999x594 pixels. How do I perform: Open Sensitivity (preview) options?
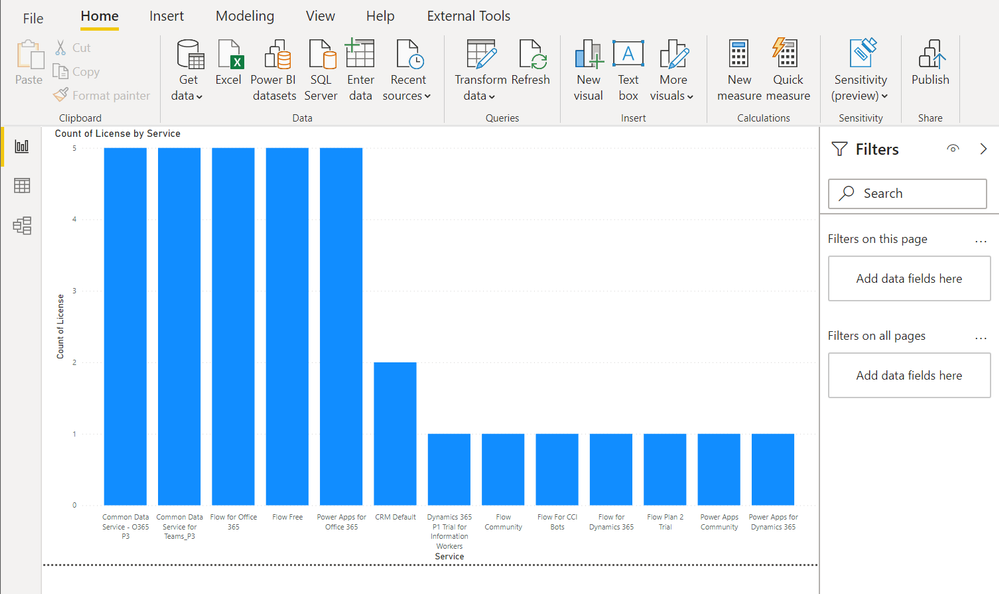tap(861, 70)
